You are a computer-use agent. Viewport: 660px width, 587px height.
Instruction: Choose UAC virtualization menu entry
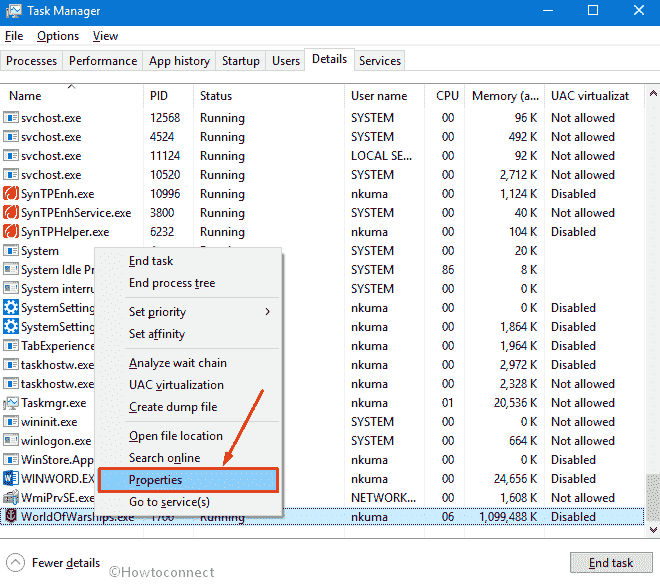click(x=189, y=385)
